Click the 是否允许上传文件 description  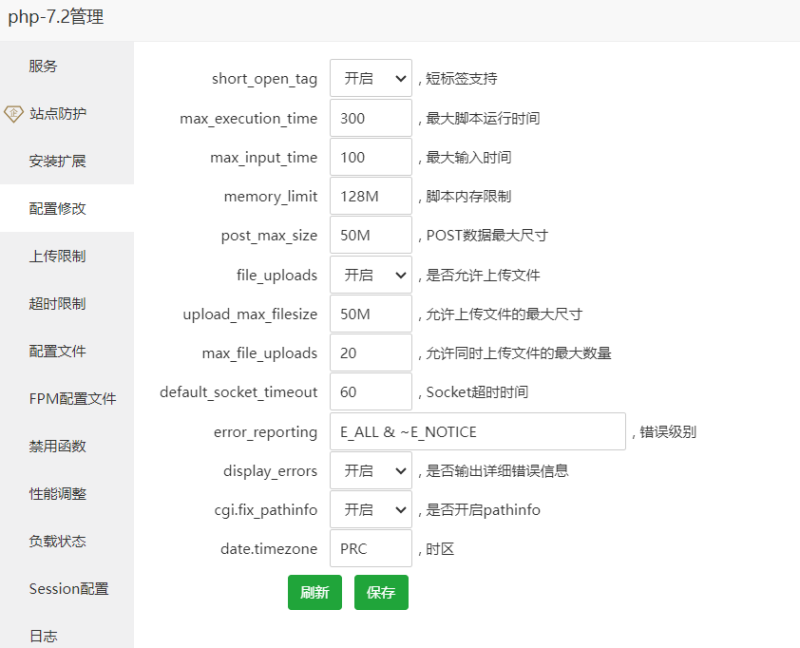click(483, 275)
